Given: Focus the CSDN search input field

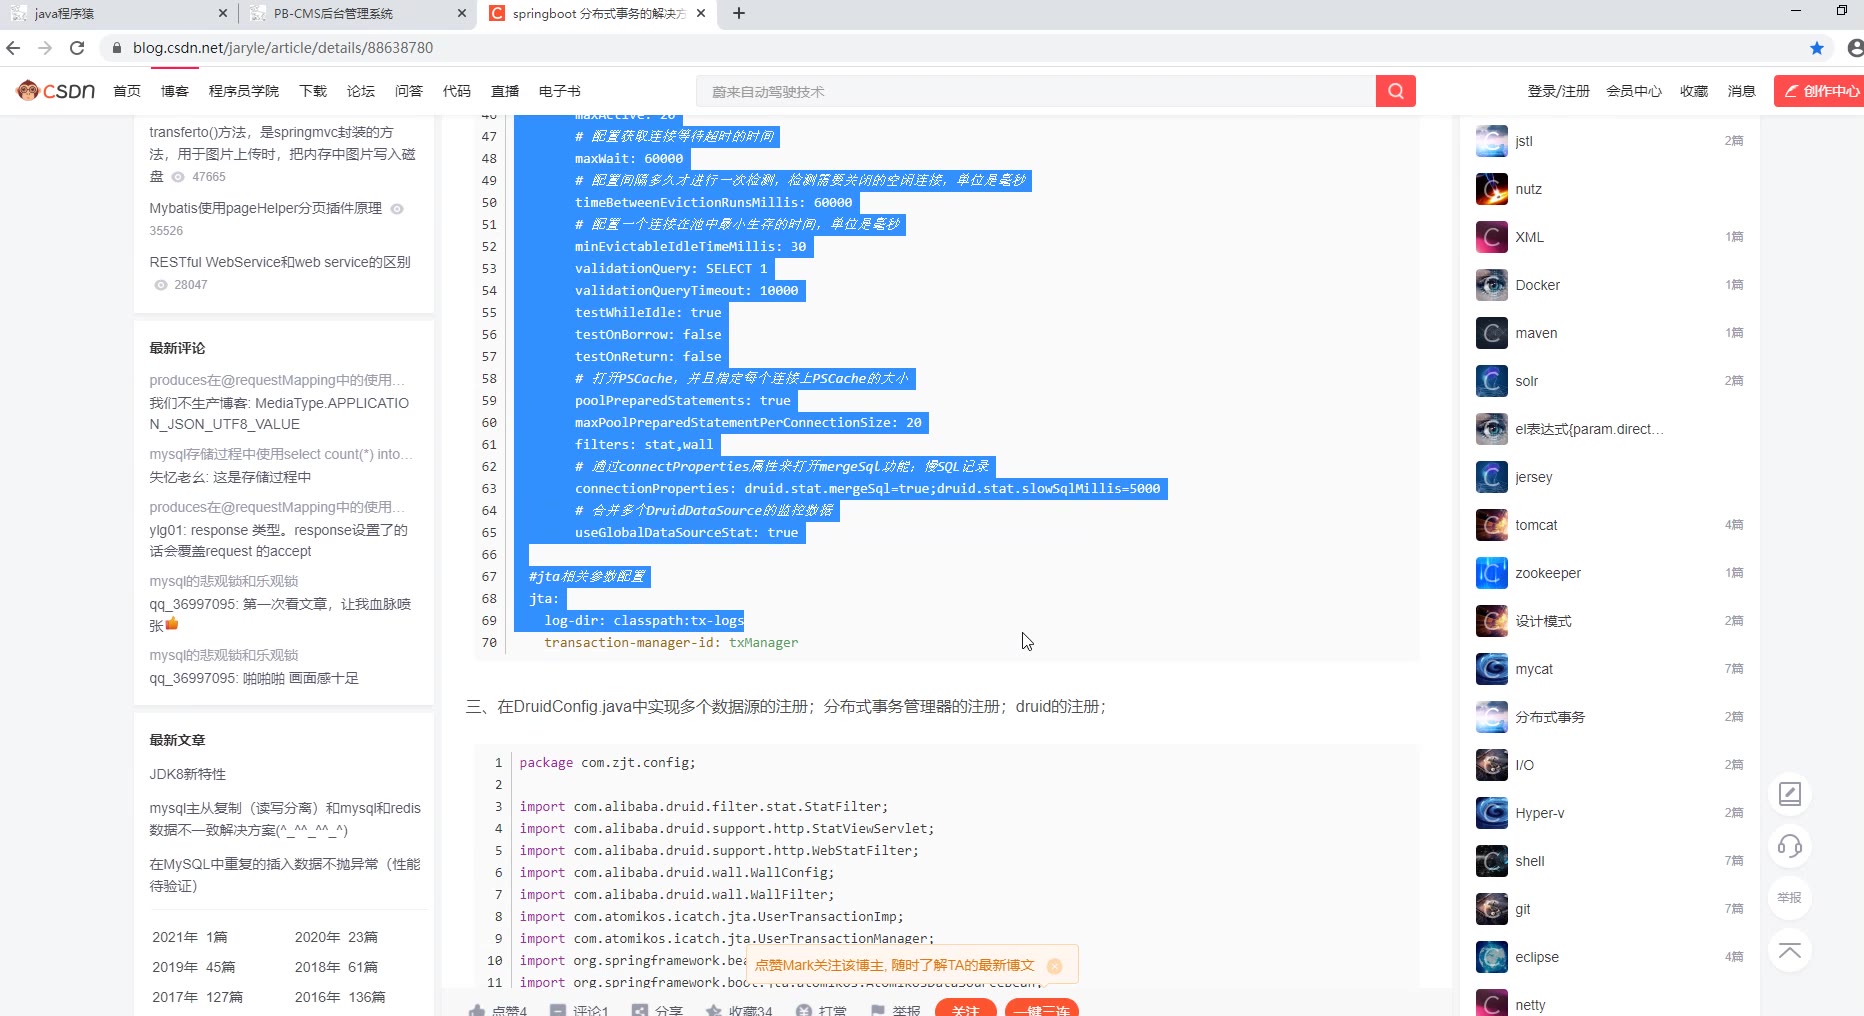Looking at the screenshot, I should [x=1036, y=91].
